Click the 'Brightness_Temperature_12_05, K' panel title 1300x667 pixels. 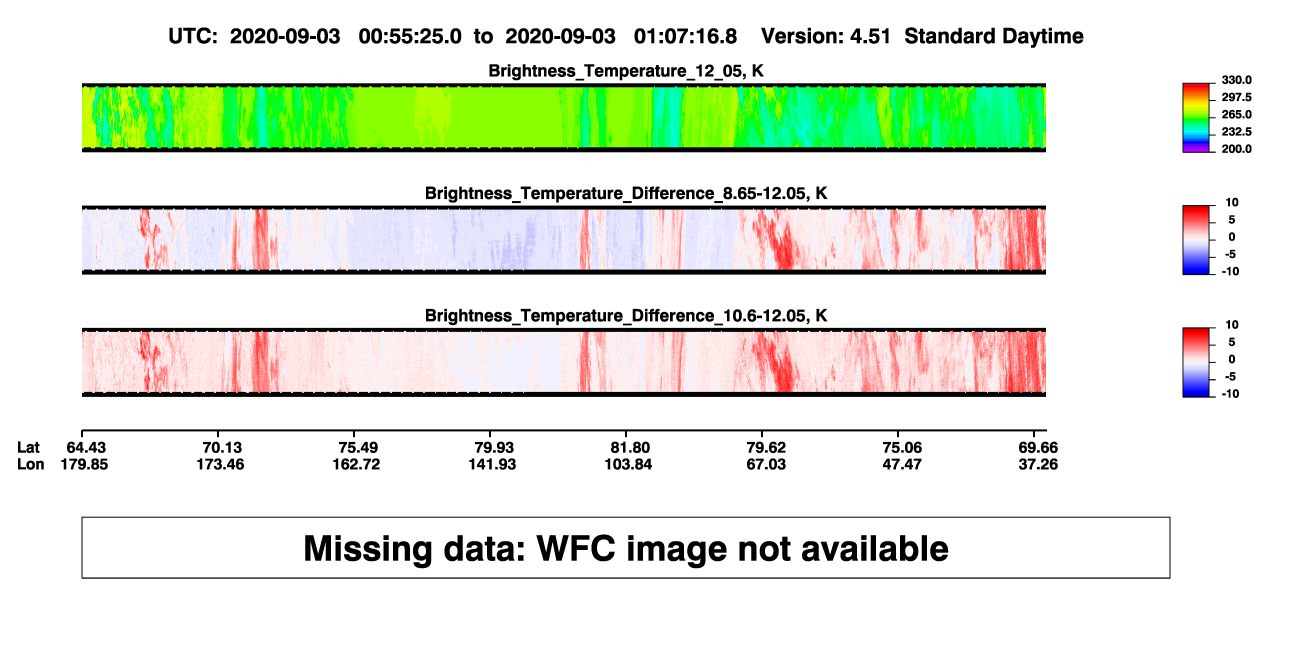point(626,70)
